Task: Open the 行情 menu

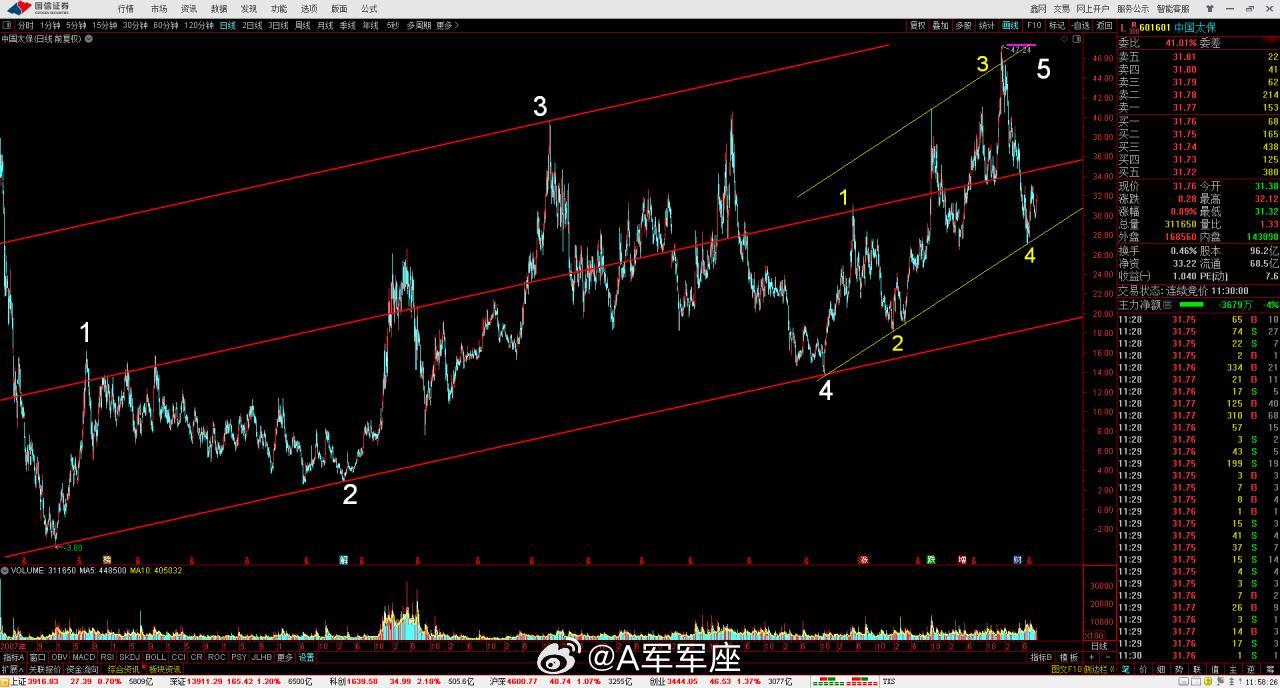Action: [126, 8]
